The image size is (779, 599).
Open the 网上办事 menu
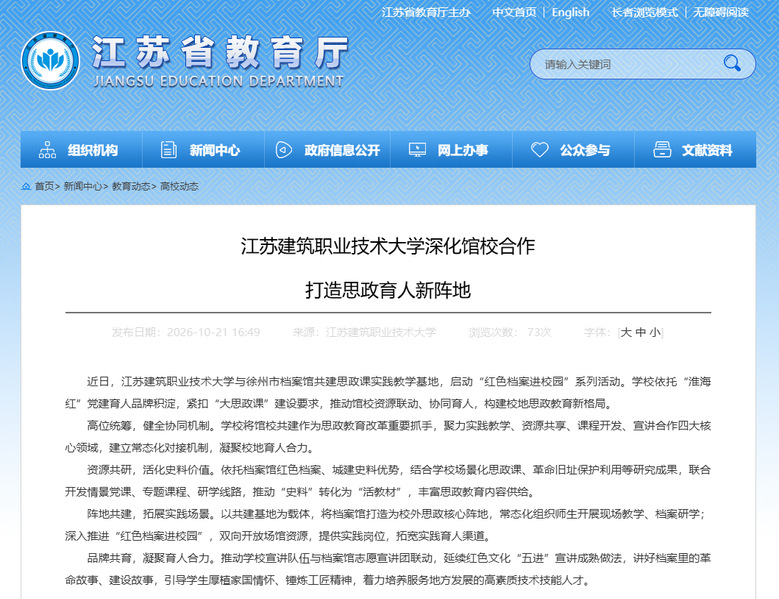coord(451,150)
